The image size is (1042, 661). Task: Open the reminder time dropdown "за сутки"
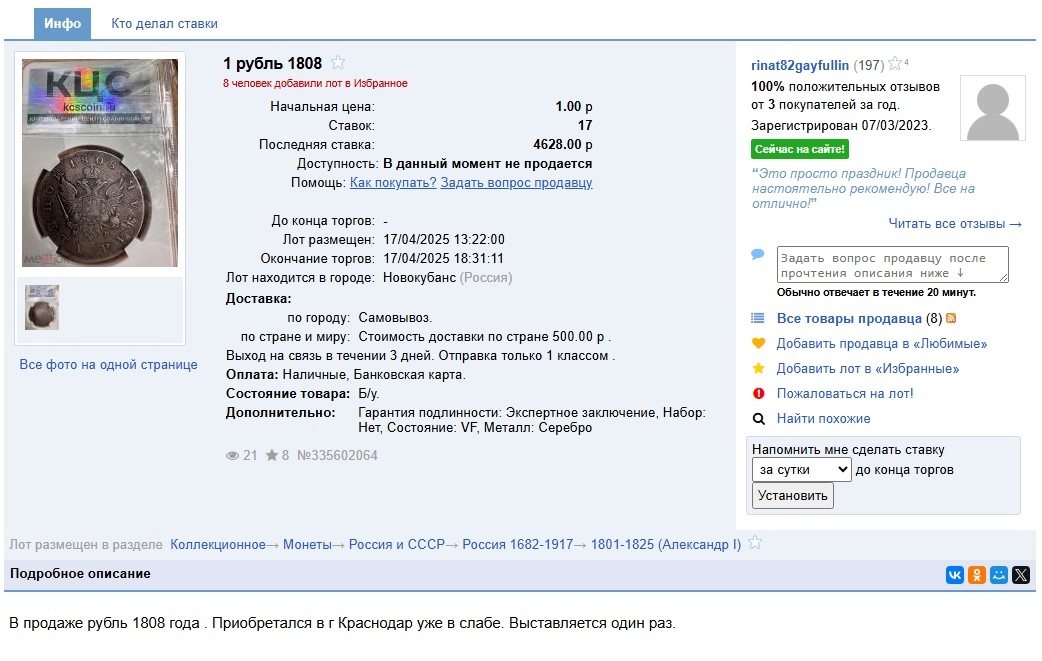tap(801, 470)
